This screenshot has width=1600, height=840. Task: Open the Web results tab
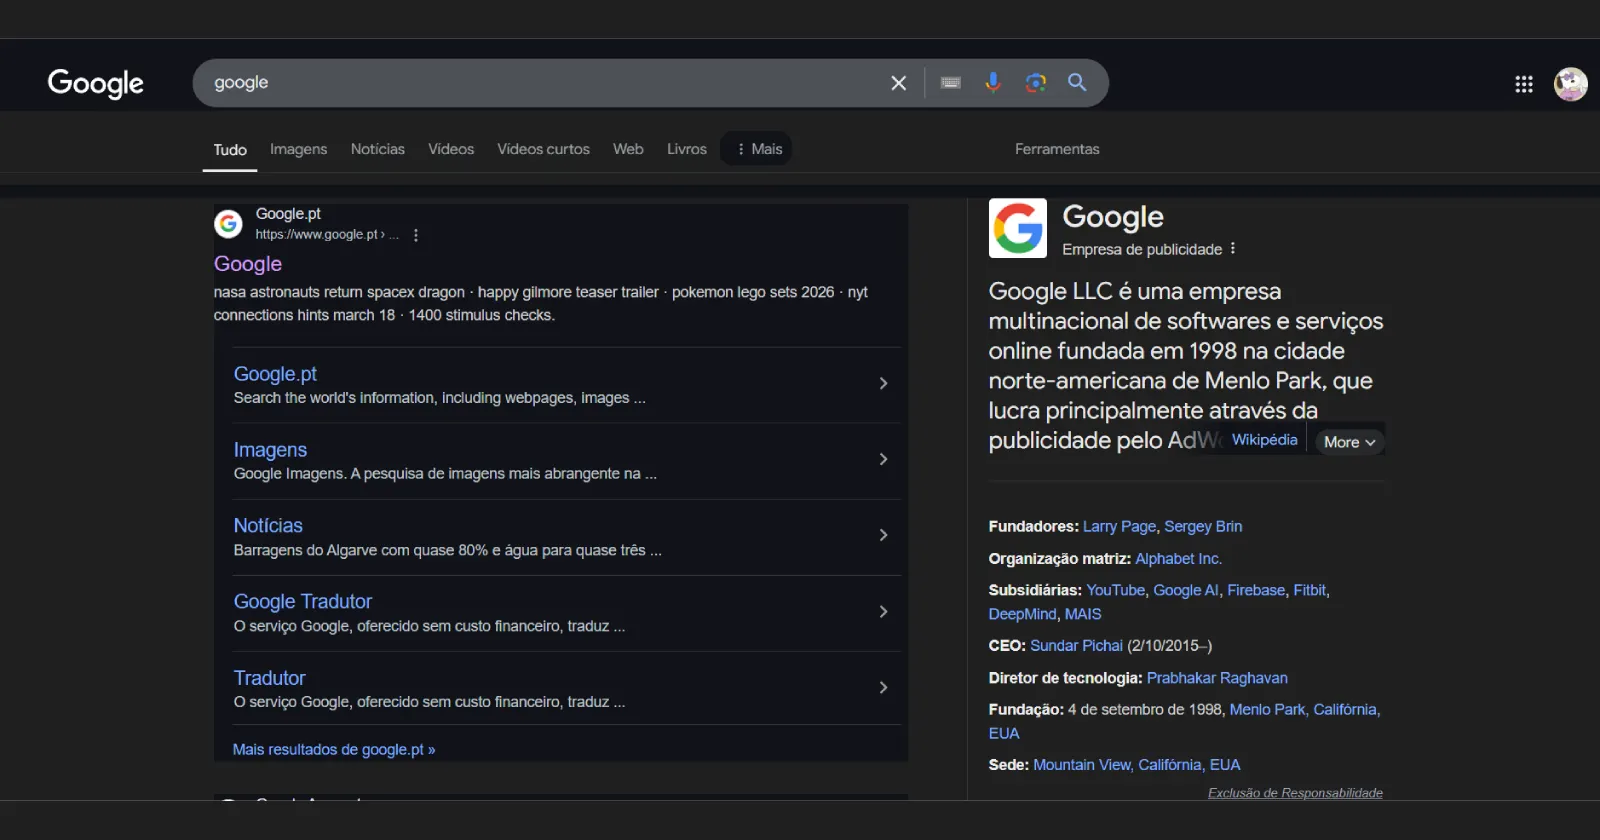click(x=628, y=149)
